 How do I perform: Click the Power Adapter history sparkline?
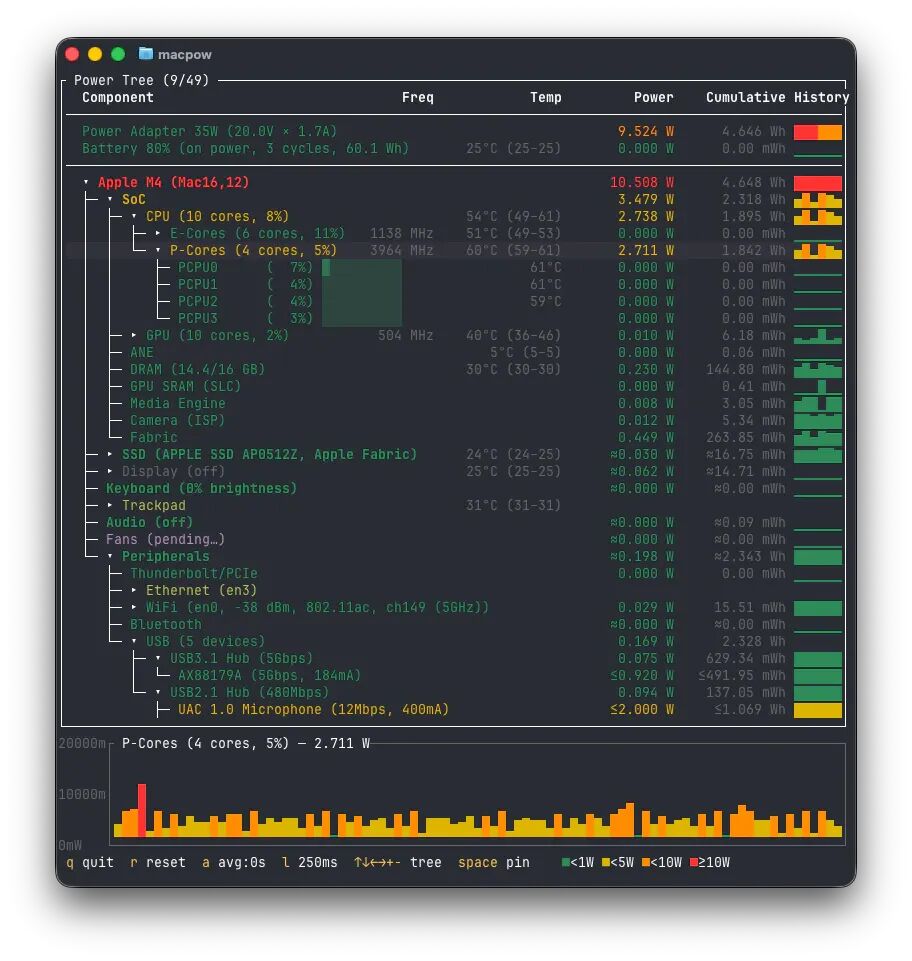click(x=818, y=132)
